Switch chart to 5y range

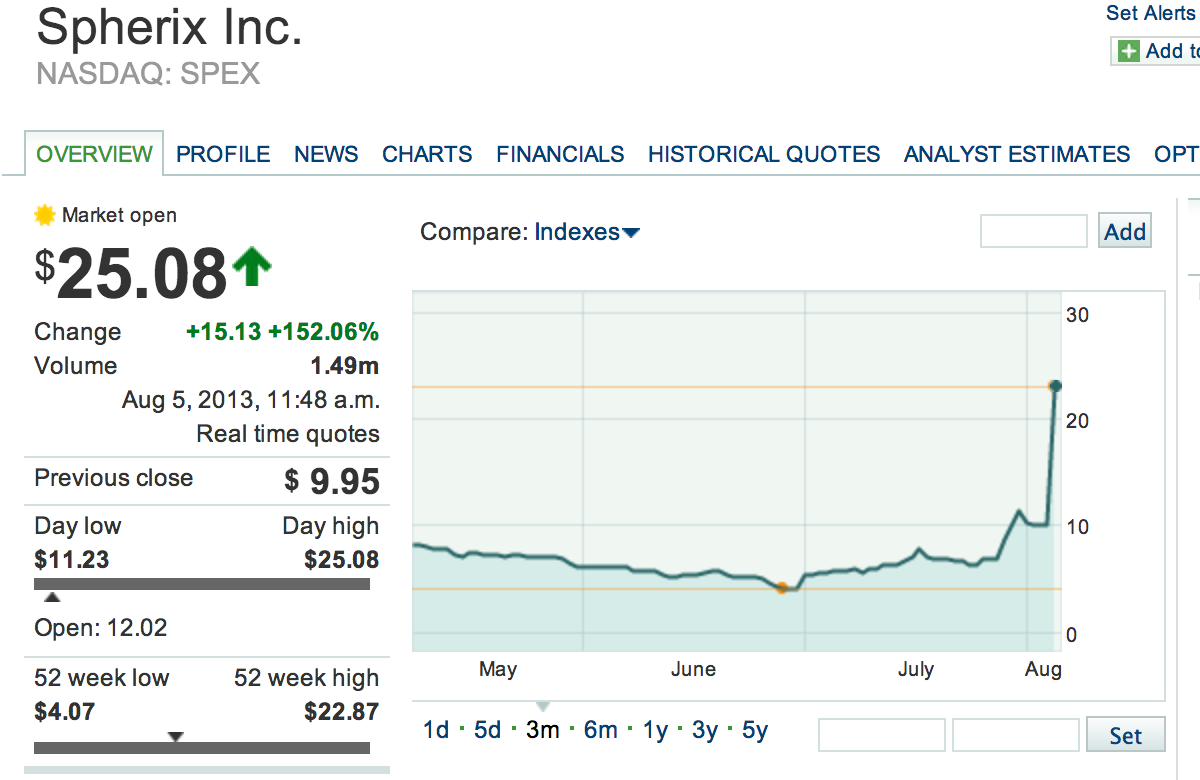pyautogui.click(x=755, y=730)
